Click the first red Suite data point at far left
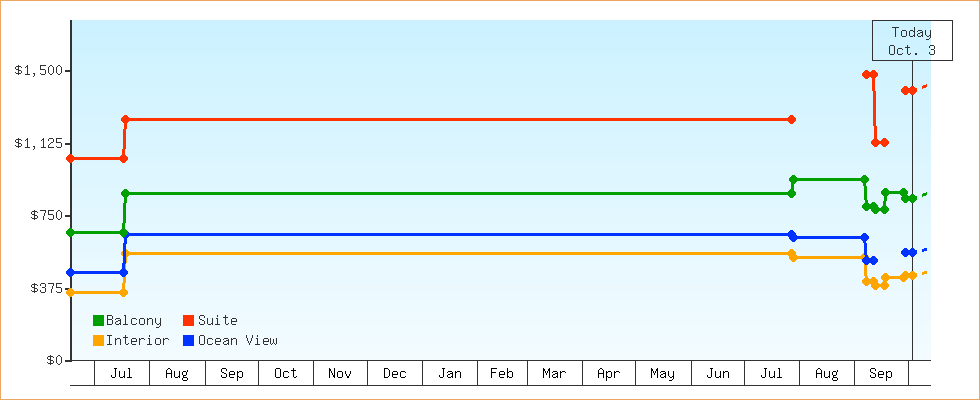Viewport: 980px width, 400px height. point(70,158)
